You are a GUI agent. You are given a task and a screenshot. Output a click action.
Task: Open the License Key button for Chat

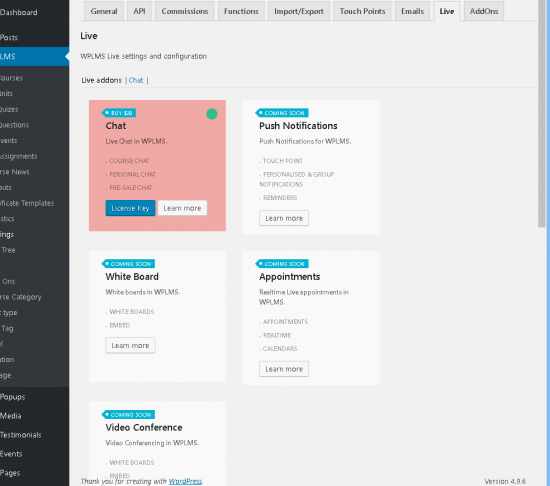pos(130,208)
